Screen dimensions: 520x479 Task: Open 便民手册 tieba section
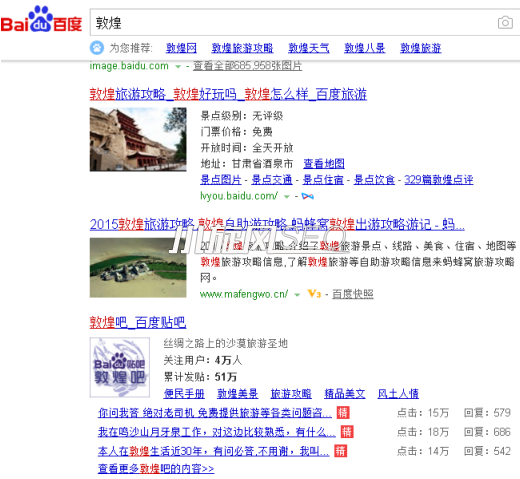click(184, 394)
